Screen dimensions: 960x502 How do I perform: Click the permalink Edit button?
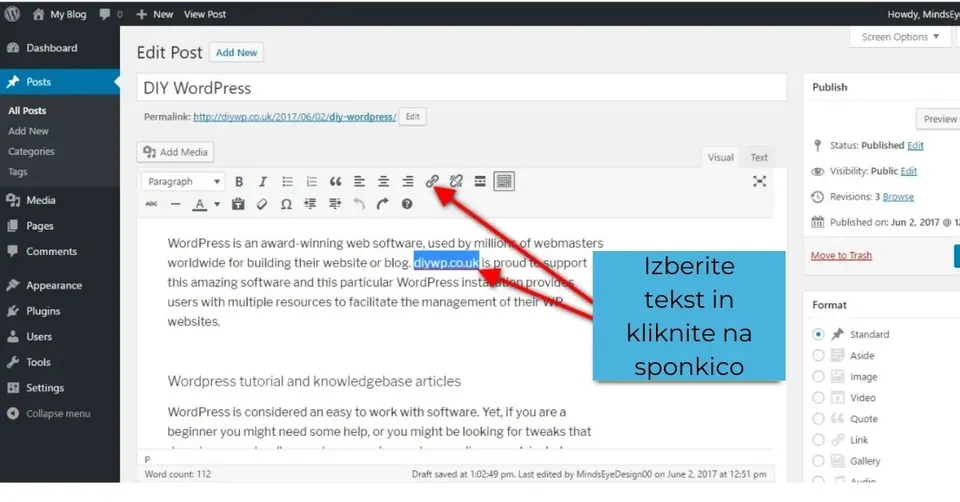413,116
